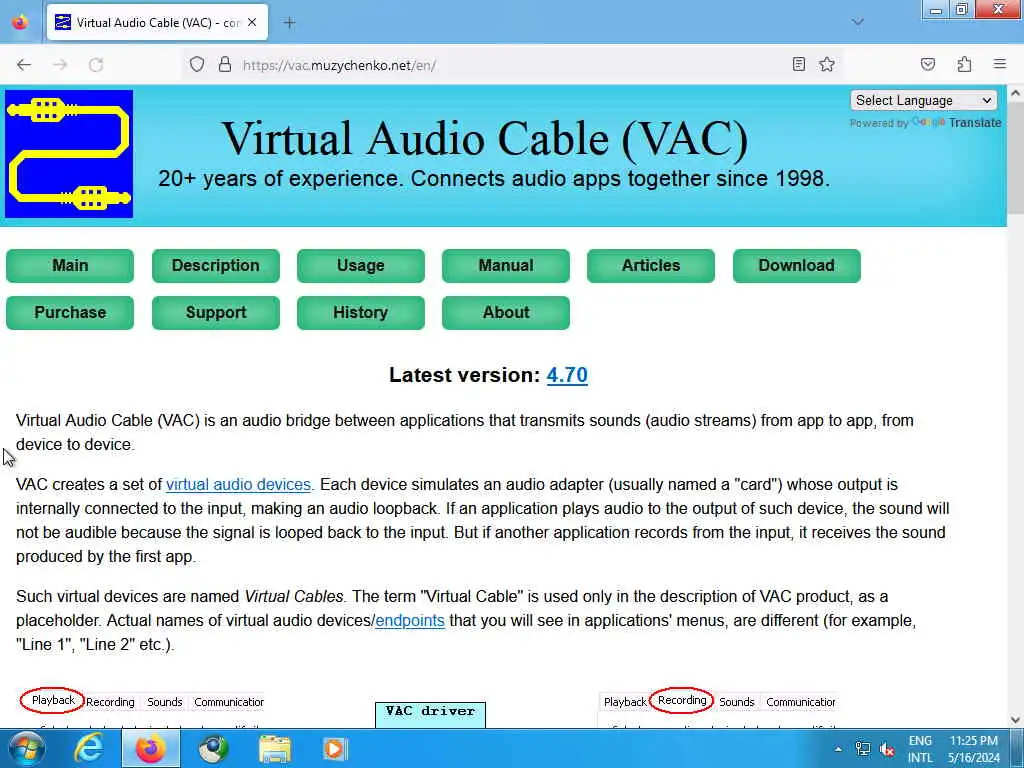Click the network tray icon
This screenshot has height=768, width=1024.
(x=863, y=749)
